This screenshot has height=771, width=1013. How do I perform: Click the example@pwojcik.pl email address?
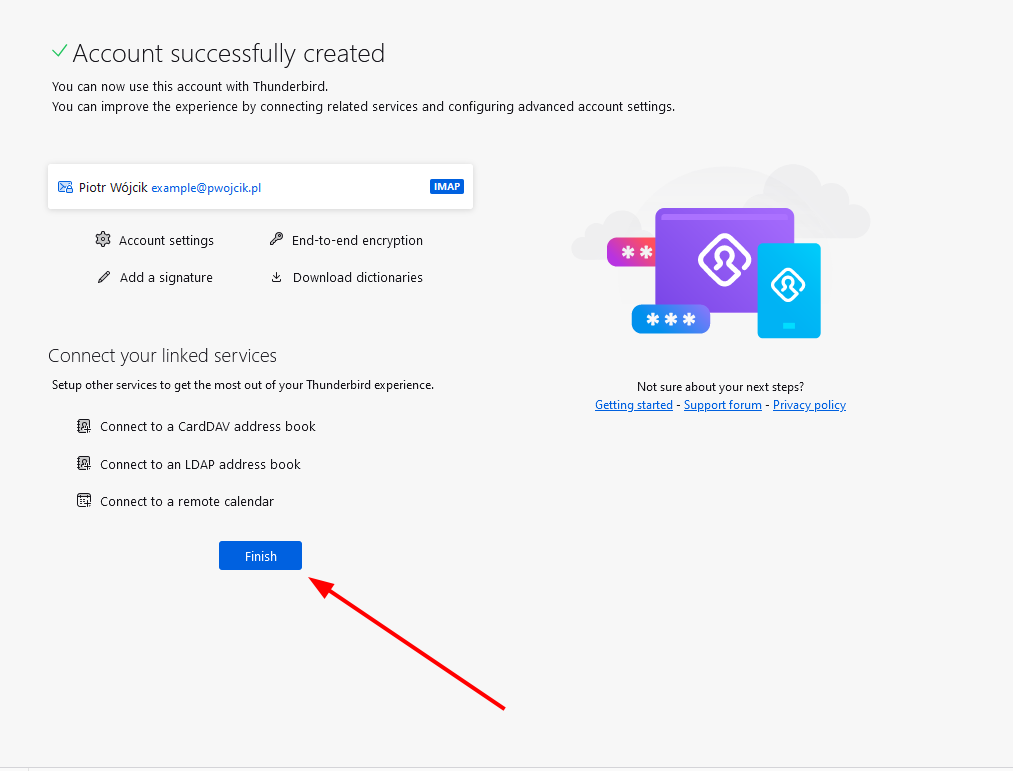[206, 187]
